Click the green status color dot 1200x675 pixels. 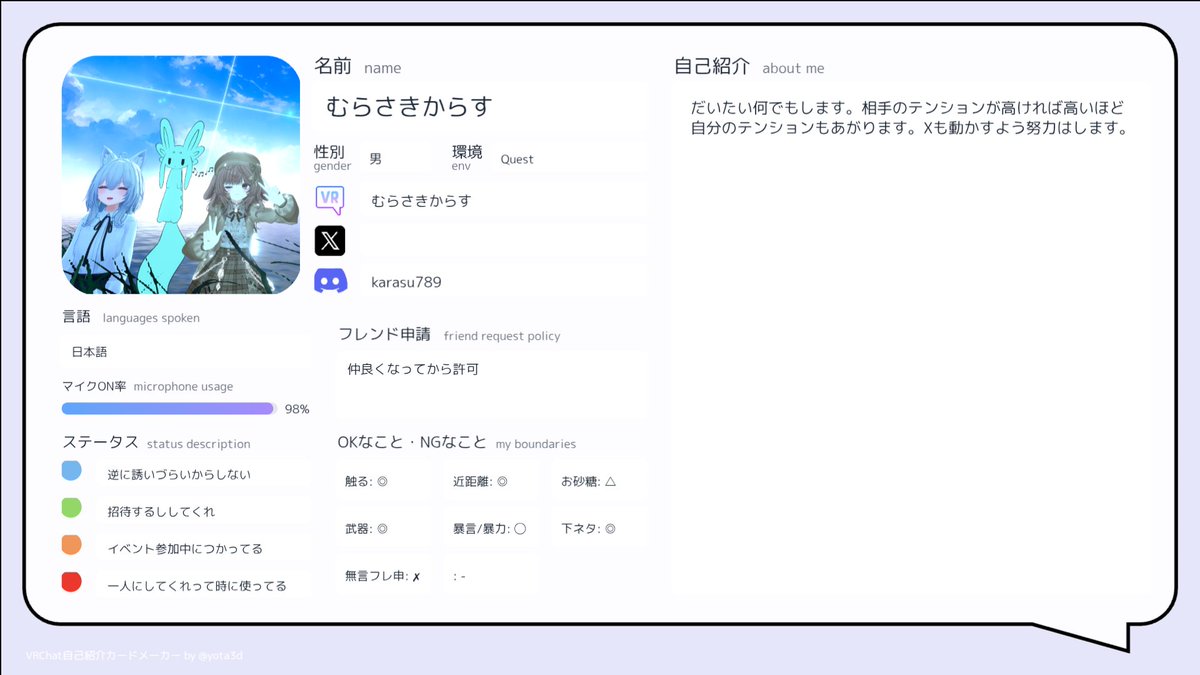[x=71, y=508]
